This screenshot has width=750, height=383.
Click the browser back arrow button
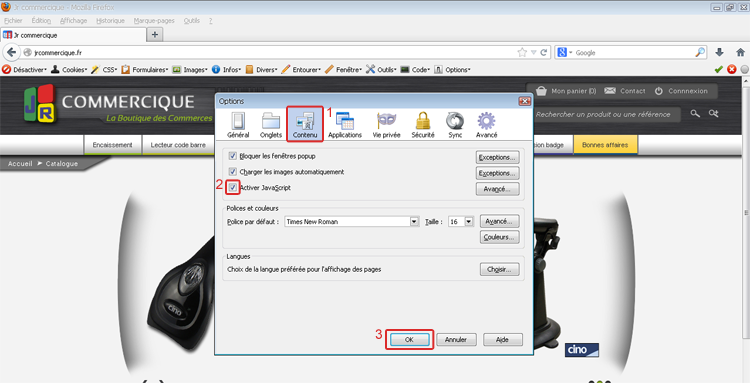(x=11, y=53)
